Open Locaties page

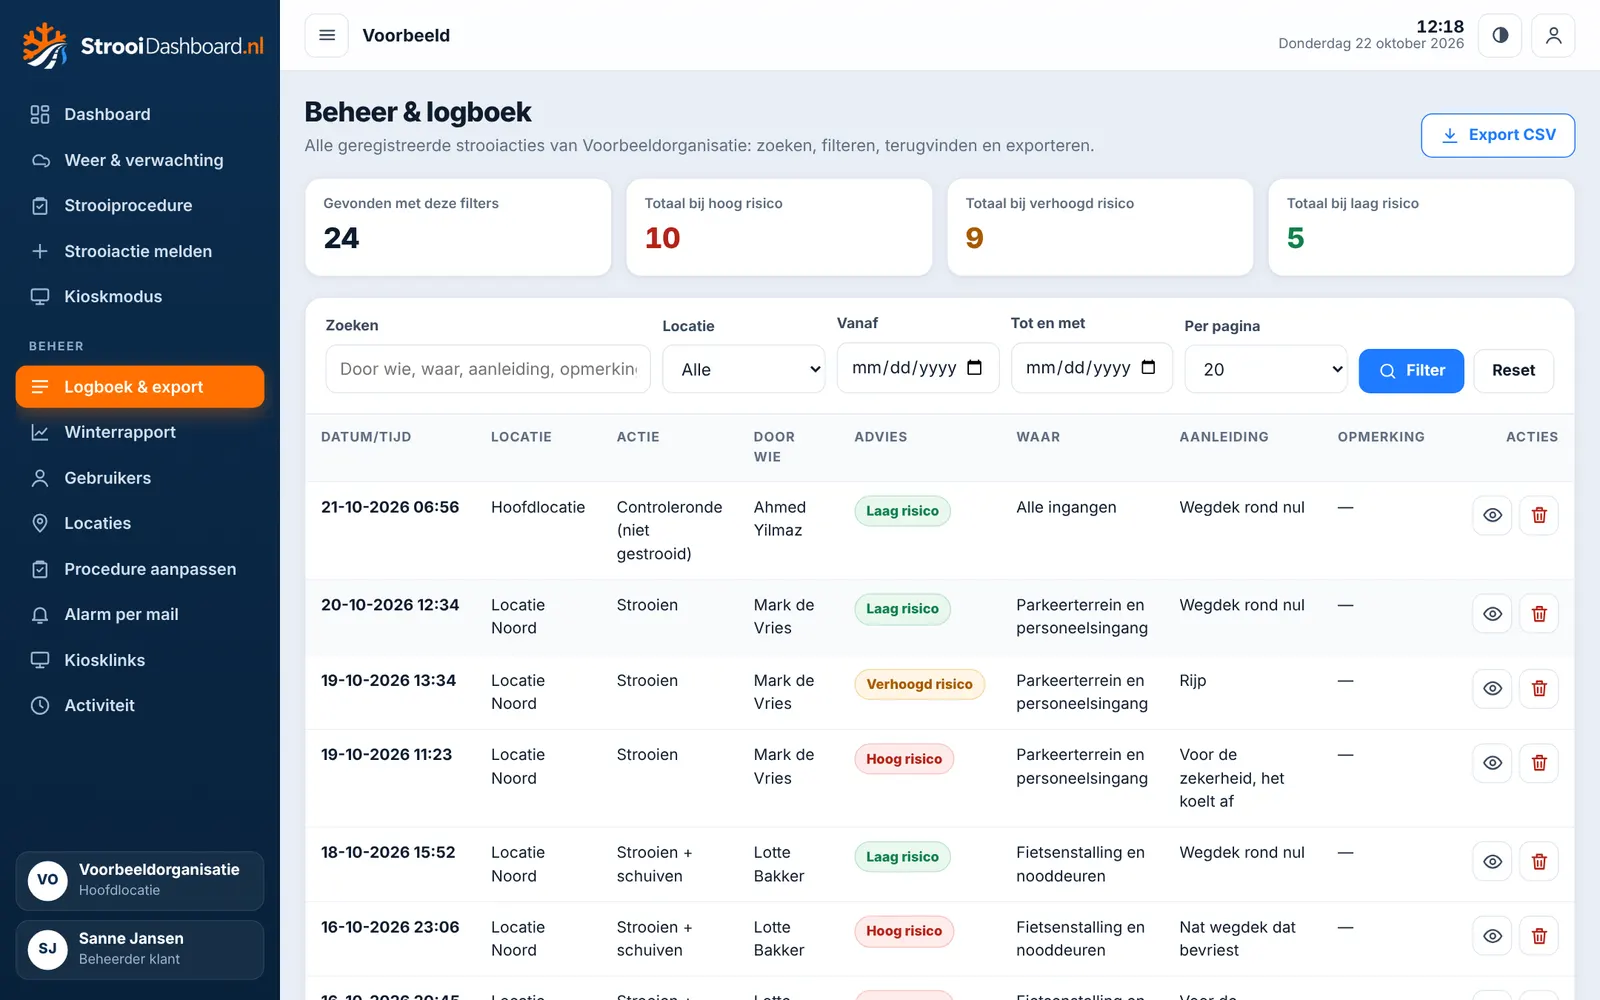(x=140, y=523)
